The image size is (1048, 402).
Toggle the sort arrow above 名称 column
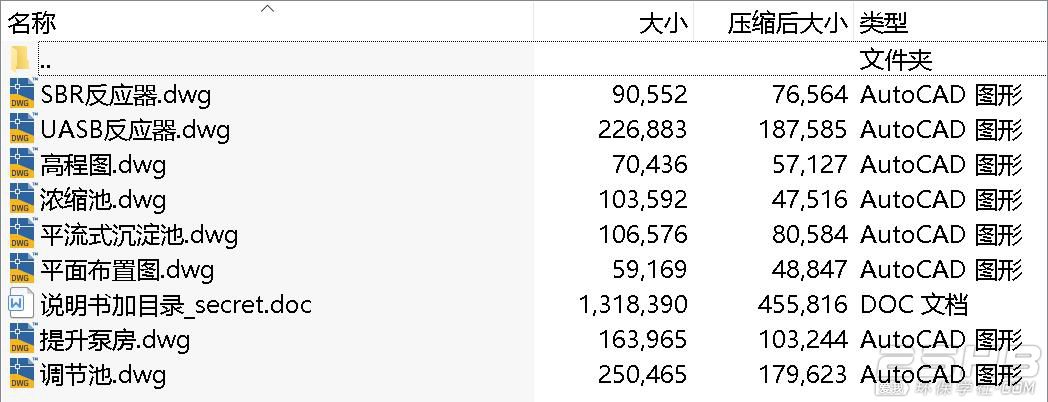pos(267,8)
